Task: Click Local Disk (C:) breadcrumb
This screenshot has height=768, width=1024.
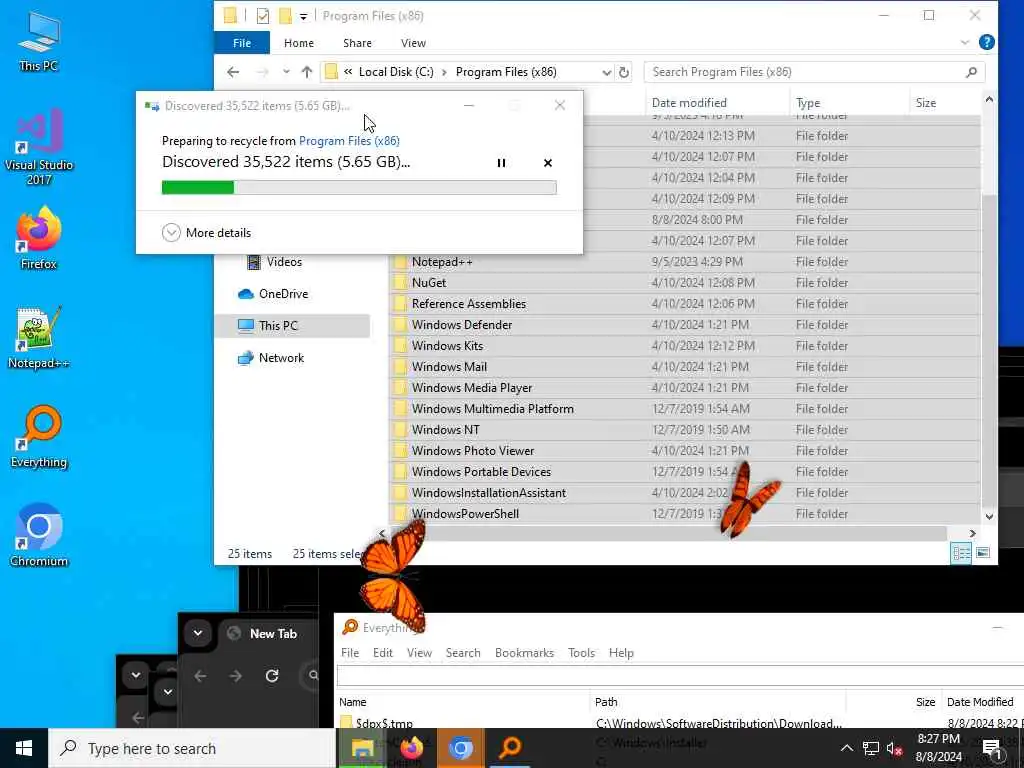Action: (396, 72)
